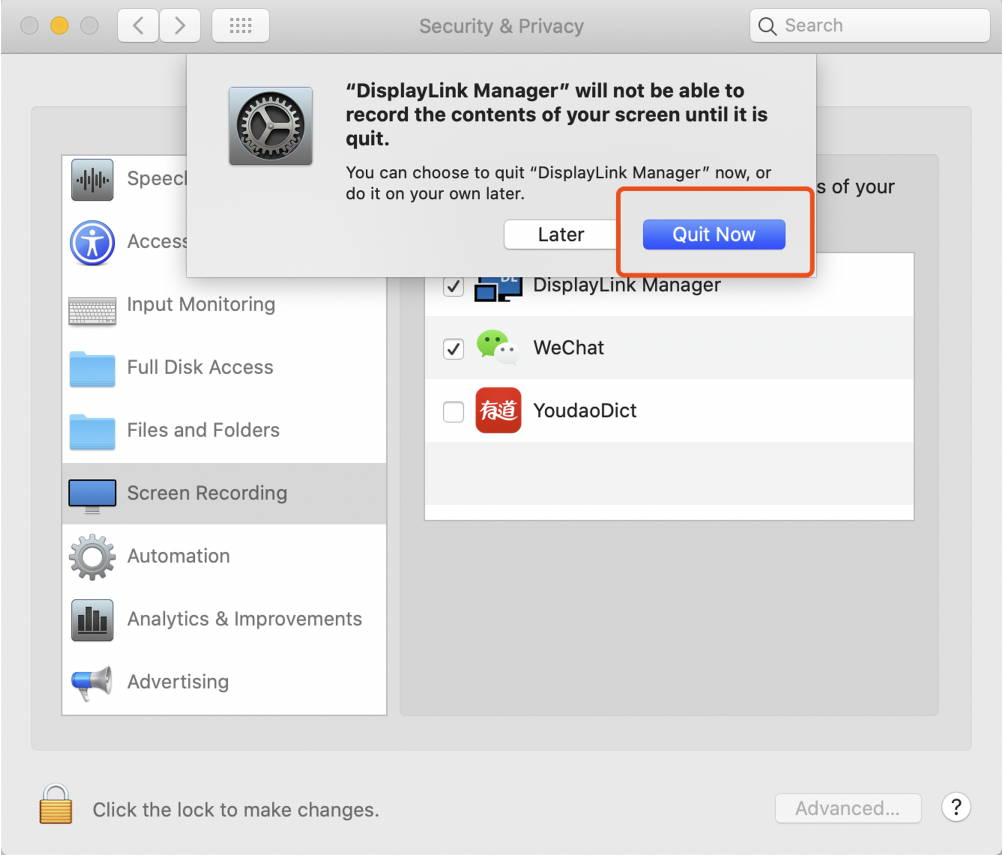The image size is (1003, 855).
Task: Go back with the left chevron
Action: pos(138,26)
